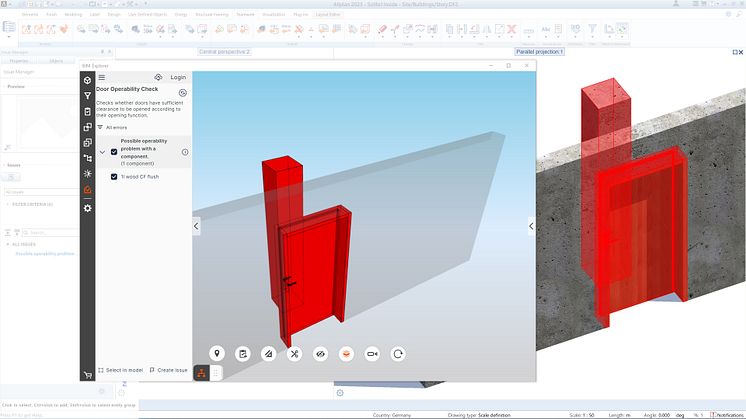This screenshot has height=419, width=746.
Task: Maximize the Parallel projection viewport
Action: (735, 52)
